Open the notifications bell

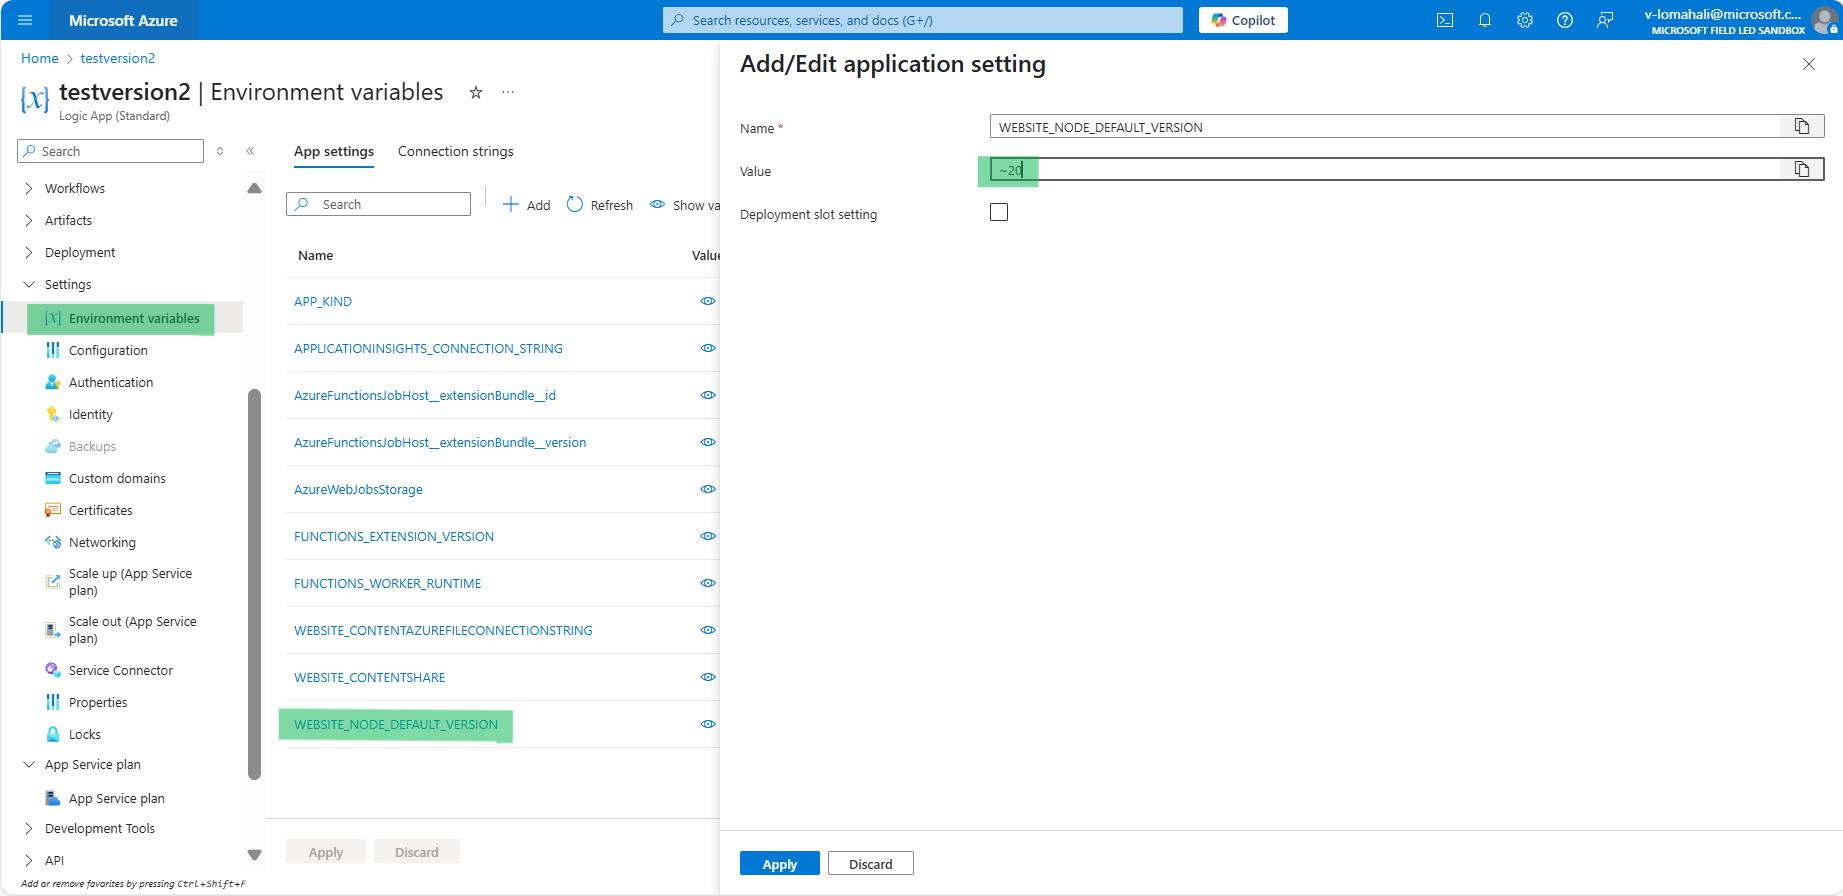[x=1485, y=20]
